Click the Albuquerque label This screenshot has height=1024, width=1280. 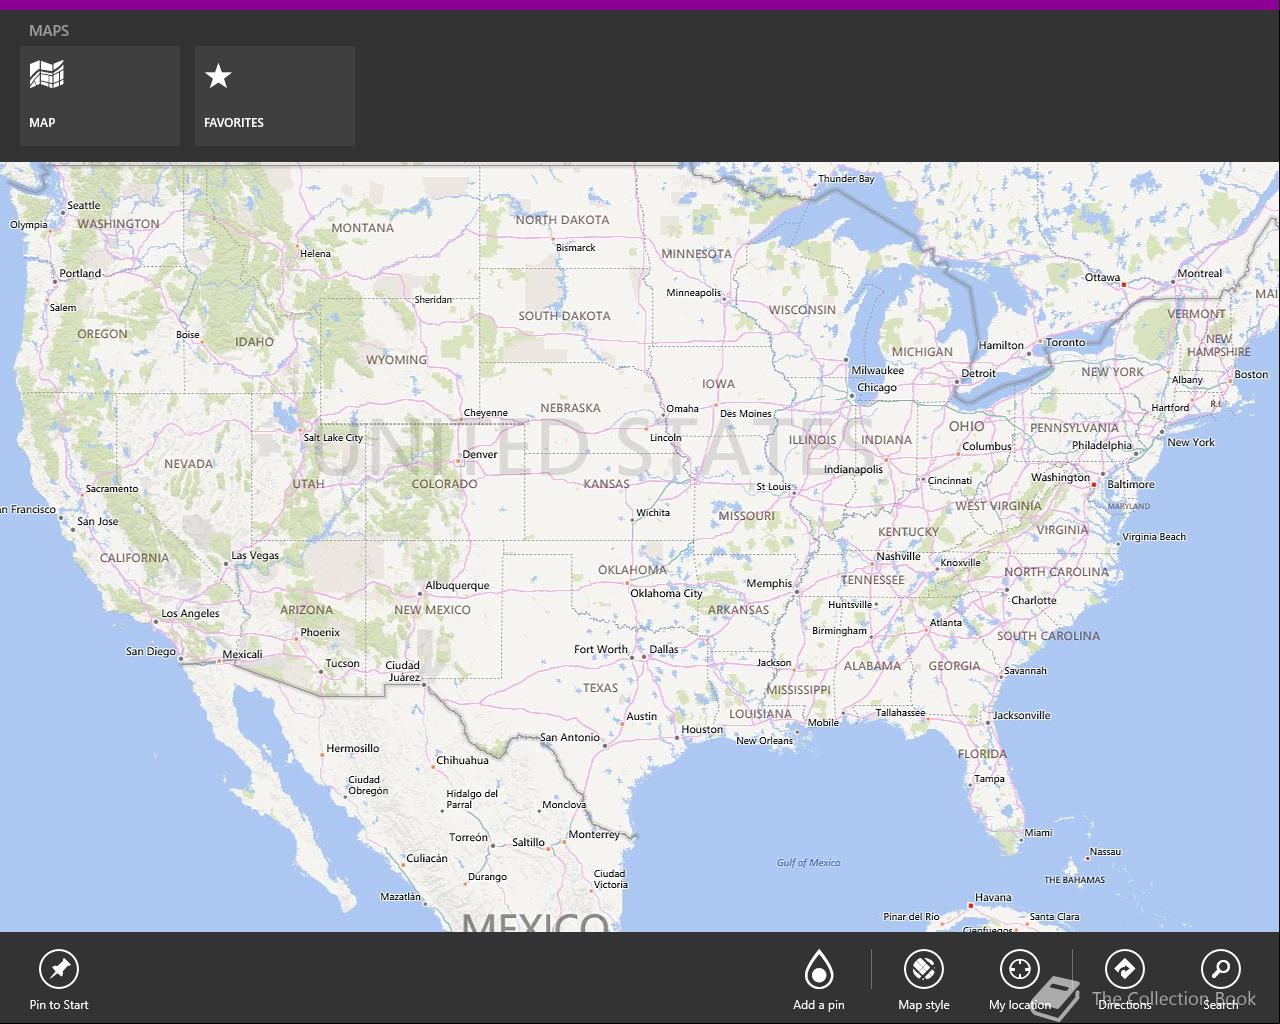click(x=457, y=586)
